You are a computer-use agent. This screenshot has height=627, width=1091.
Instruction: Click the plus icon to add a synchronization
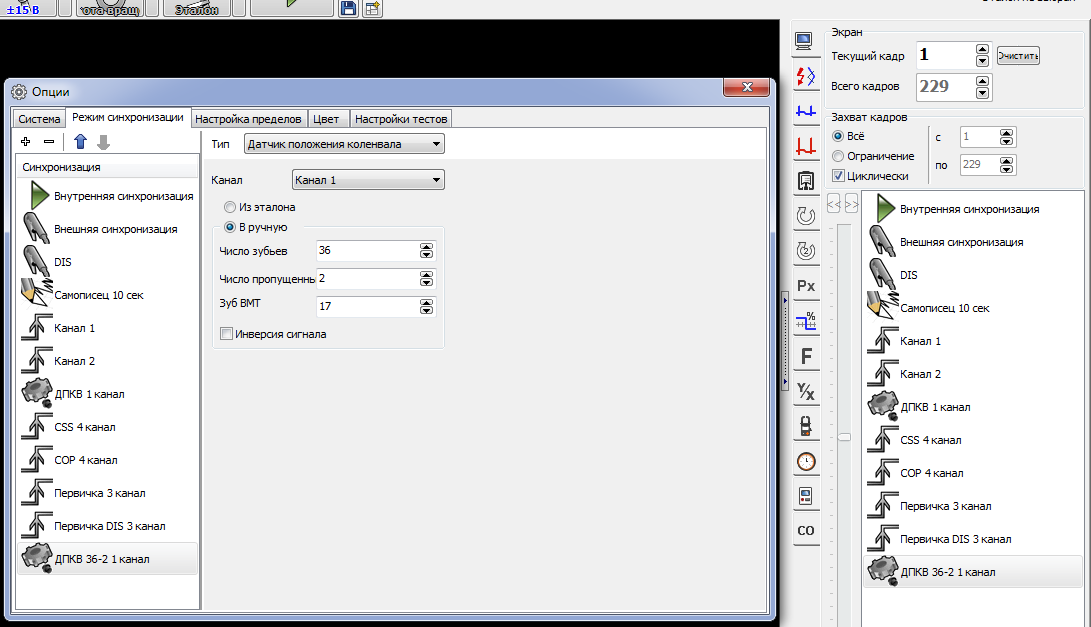point(26,142)
